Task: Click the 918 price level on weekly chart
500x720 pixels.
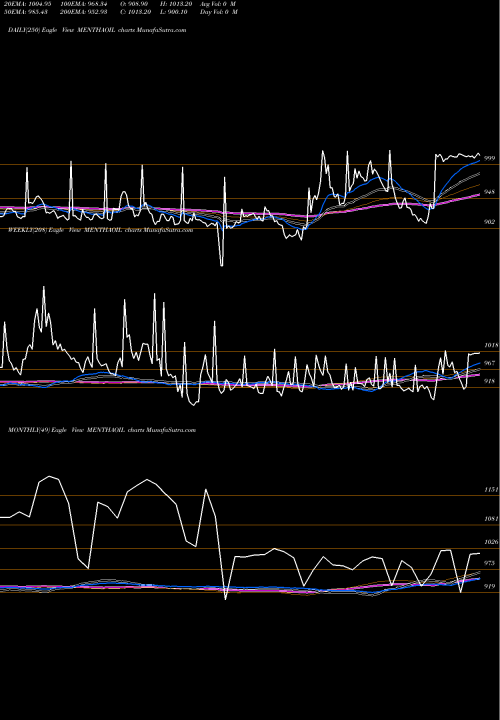Action: tap(490, 381)
